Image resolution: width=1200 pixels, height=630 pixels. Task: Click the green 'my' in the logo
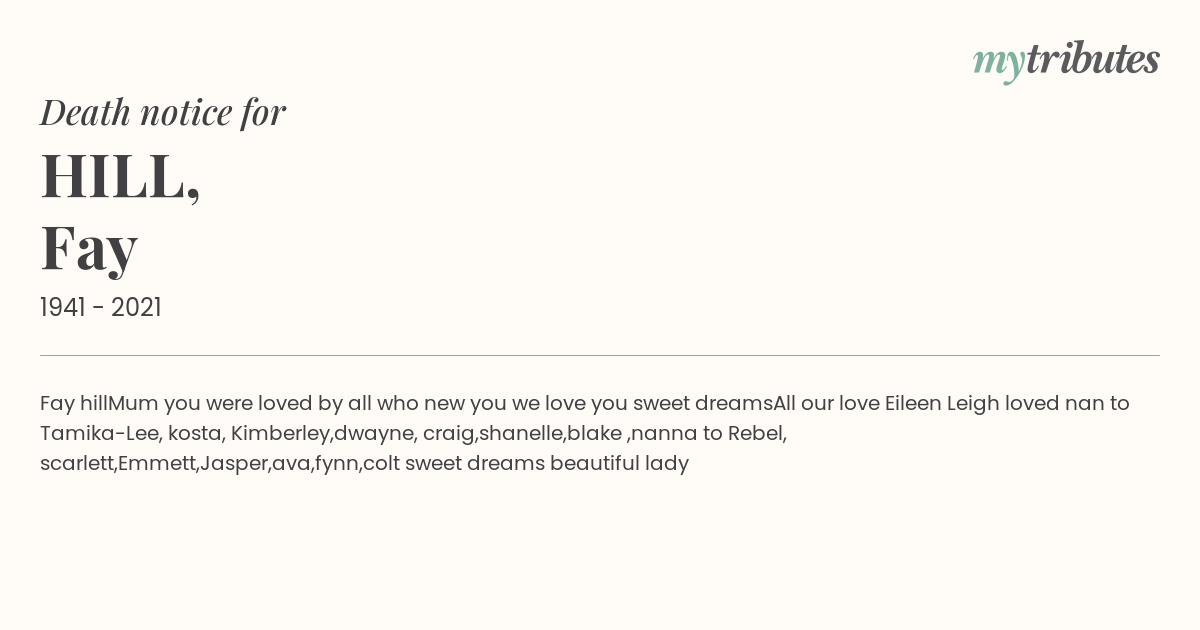click(999, 64)
